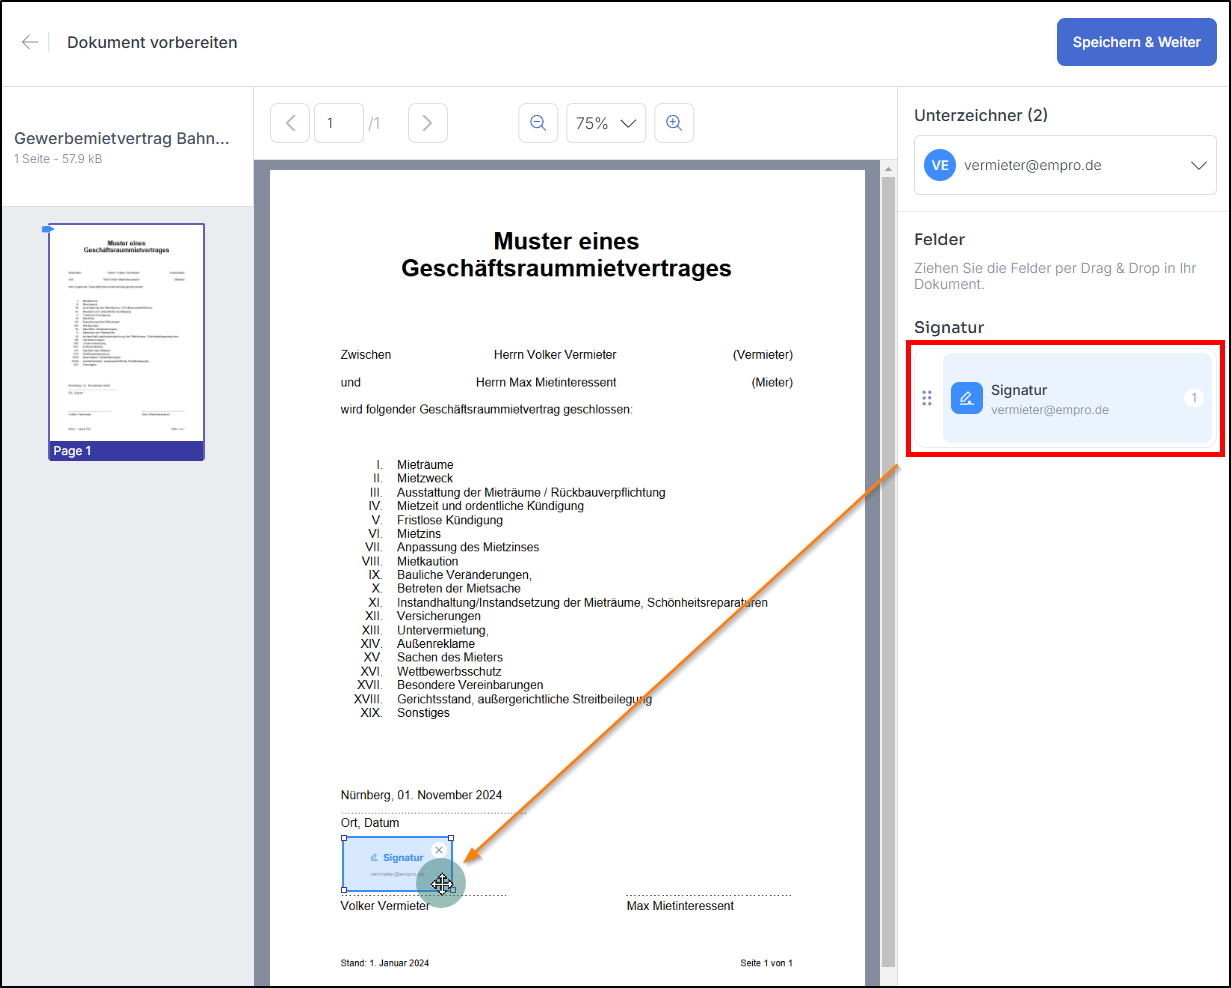Remove the placed Signatur field with X
The image size is (1231, 988).
point(439,850)
